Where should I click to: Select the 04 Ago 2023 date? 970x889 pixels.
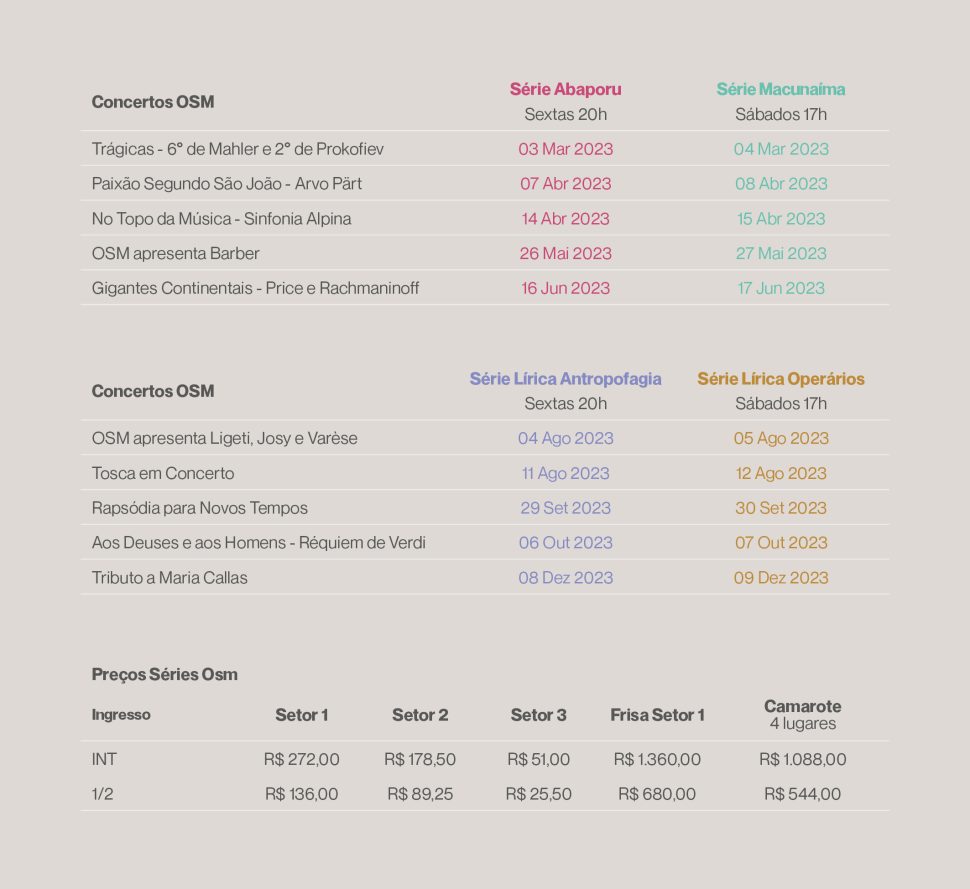point(565,439)
